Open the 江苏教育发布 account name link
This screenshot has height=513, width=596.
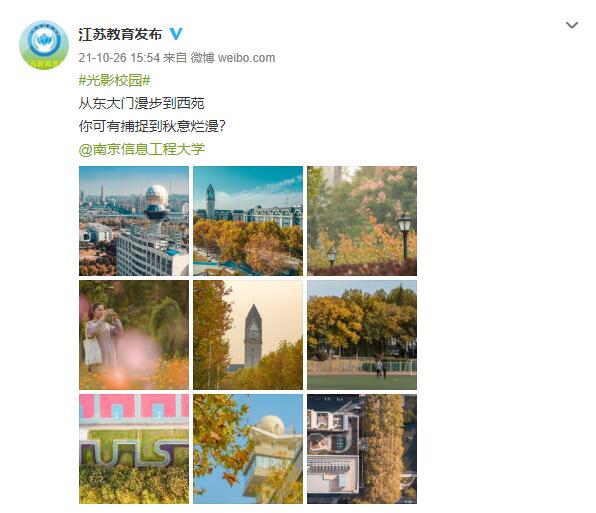coord(120,34)
